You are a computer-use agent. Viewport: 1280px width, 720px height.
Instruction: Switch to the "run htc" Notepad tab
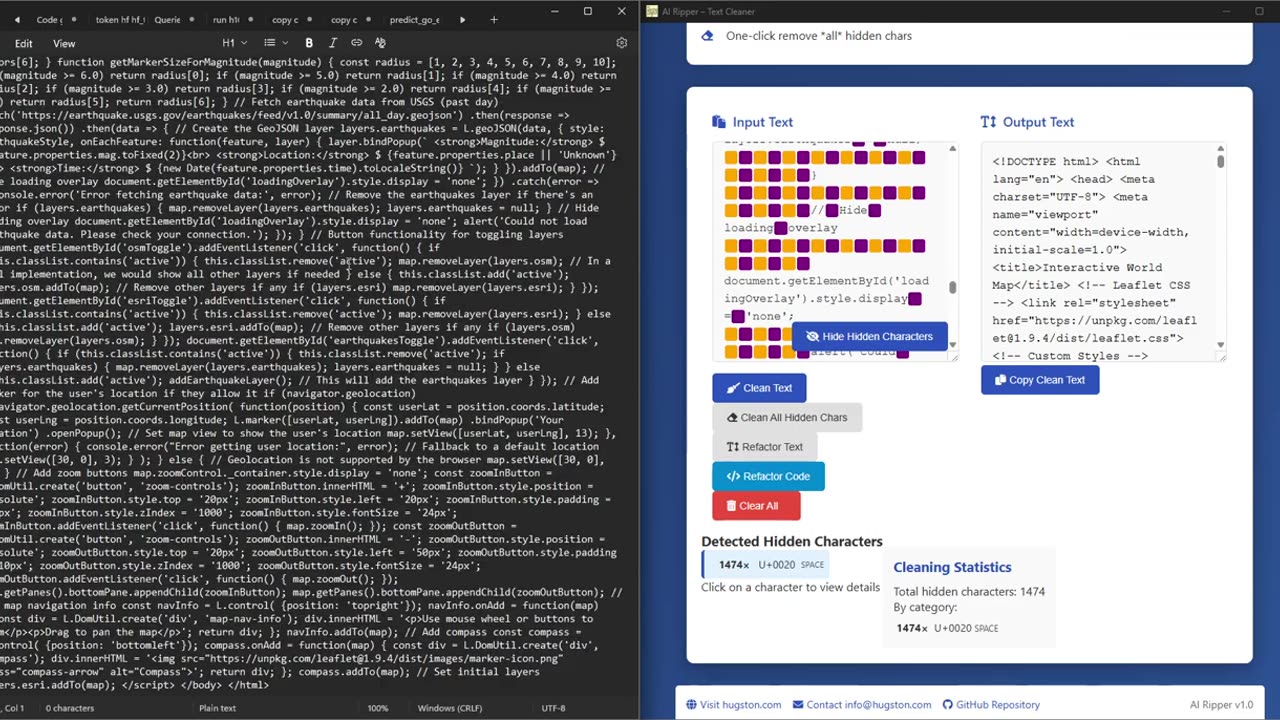click(226, 20)
